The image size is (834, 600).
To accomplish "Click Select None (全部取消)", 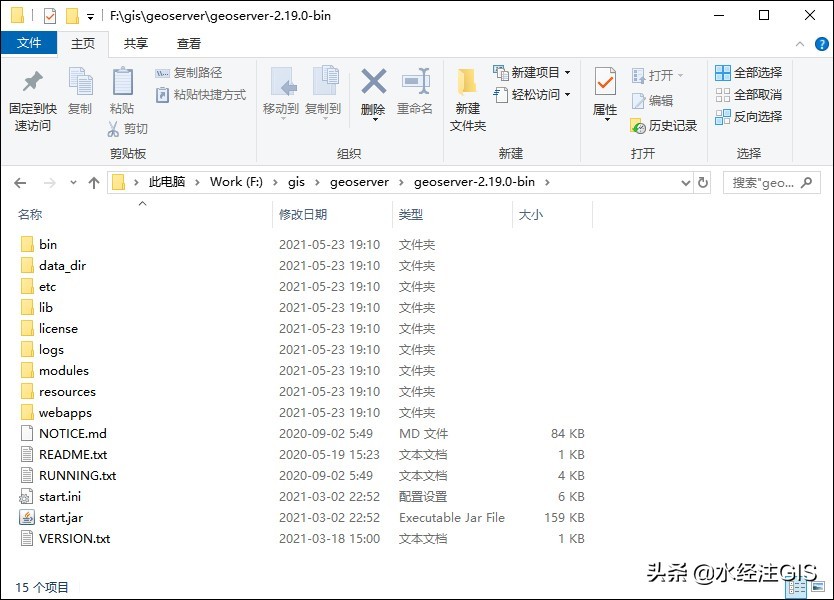I will [x=748, y=95].
